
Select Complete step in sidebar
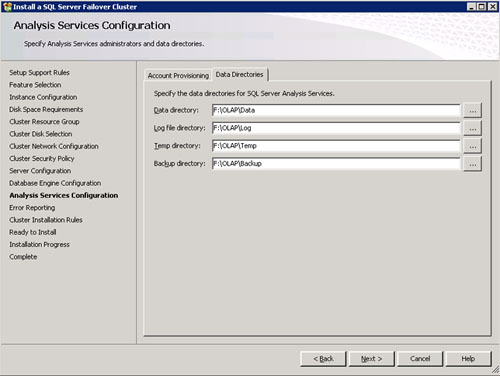point(23,257)
